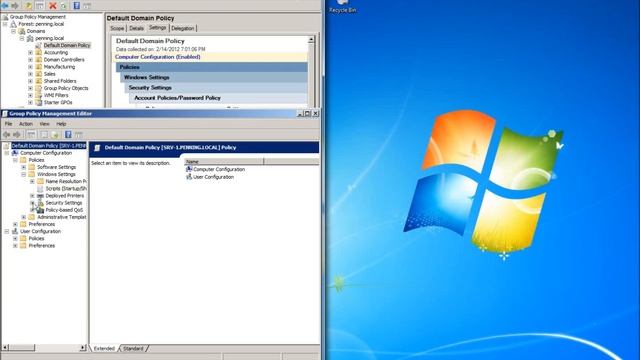
Task: Expand Preferences under Computer Configuration
Action: pyautogui.click(x=16, y=224)
